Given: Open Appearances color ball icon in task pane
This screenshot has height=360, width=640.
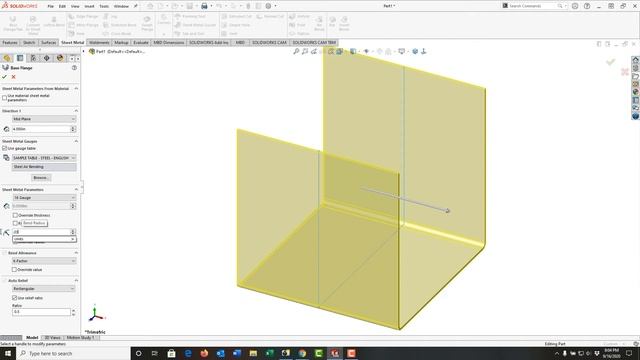Looking at the screenshot, I should pos(636,92).
